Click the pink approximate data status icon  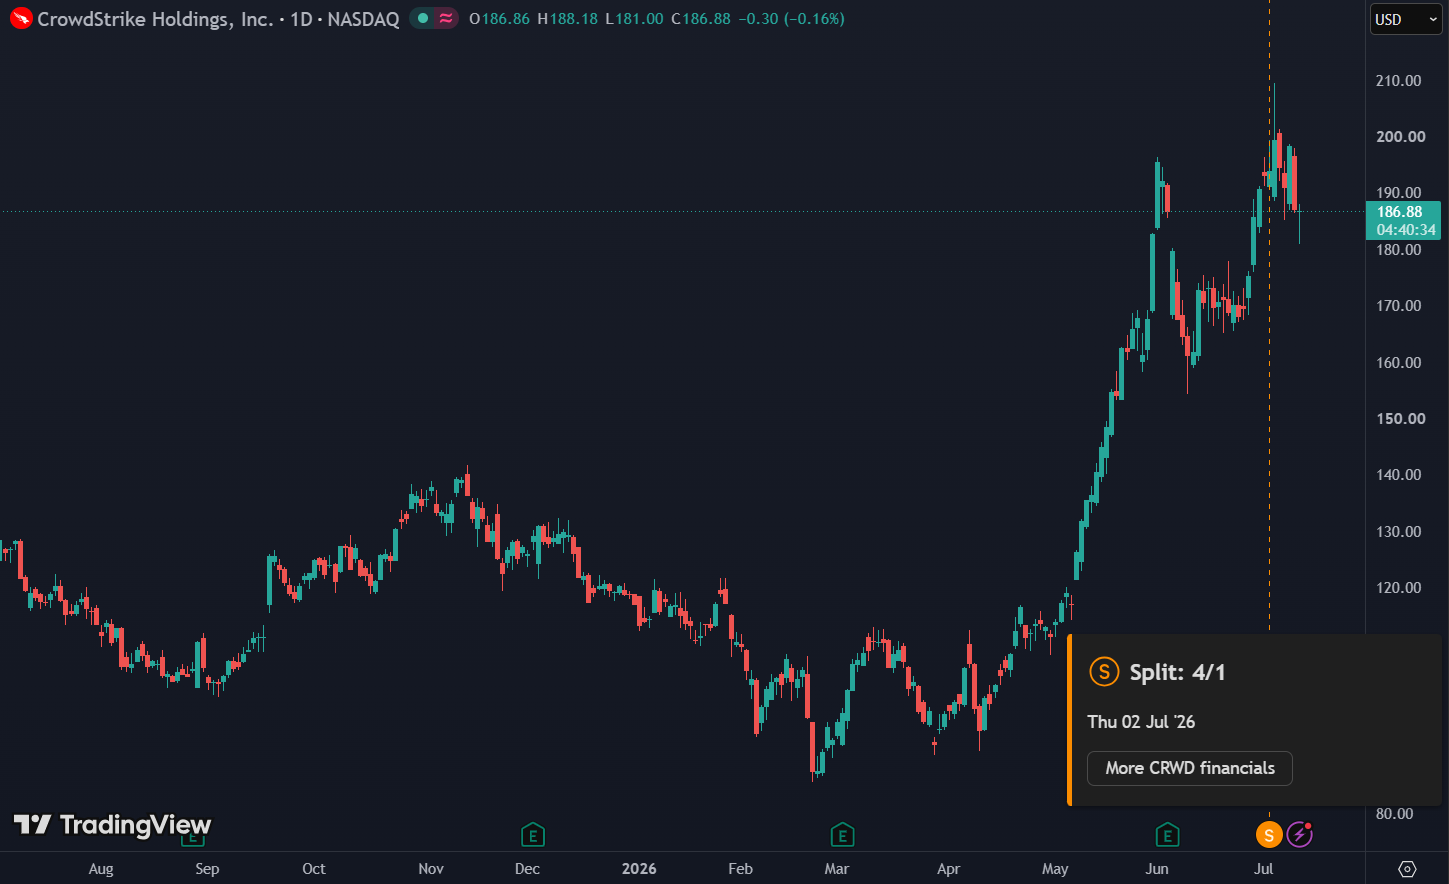(x=446, y=19)
